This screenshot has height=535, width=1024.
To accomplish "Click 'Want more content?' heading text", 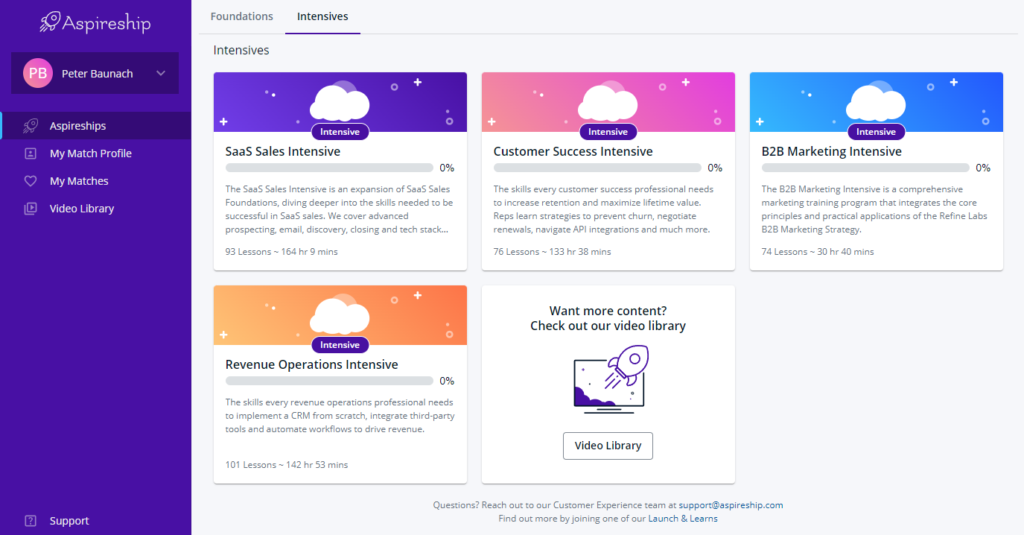I will tap(608, 311).
